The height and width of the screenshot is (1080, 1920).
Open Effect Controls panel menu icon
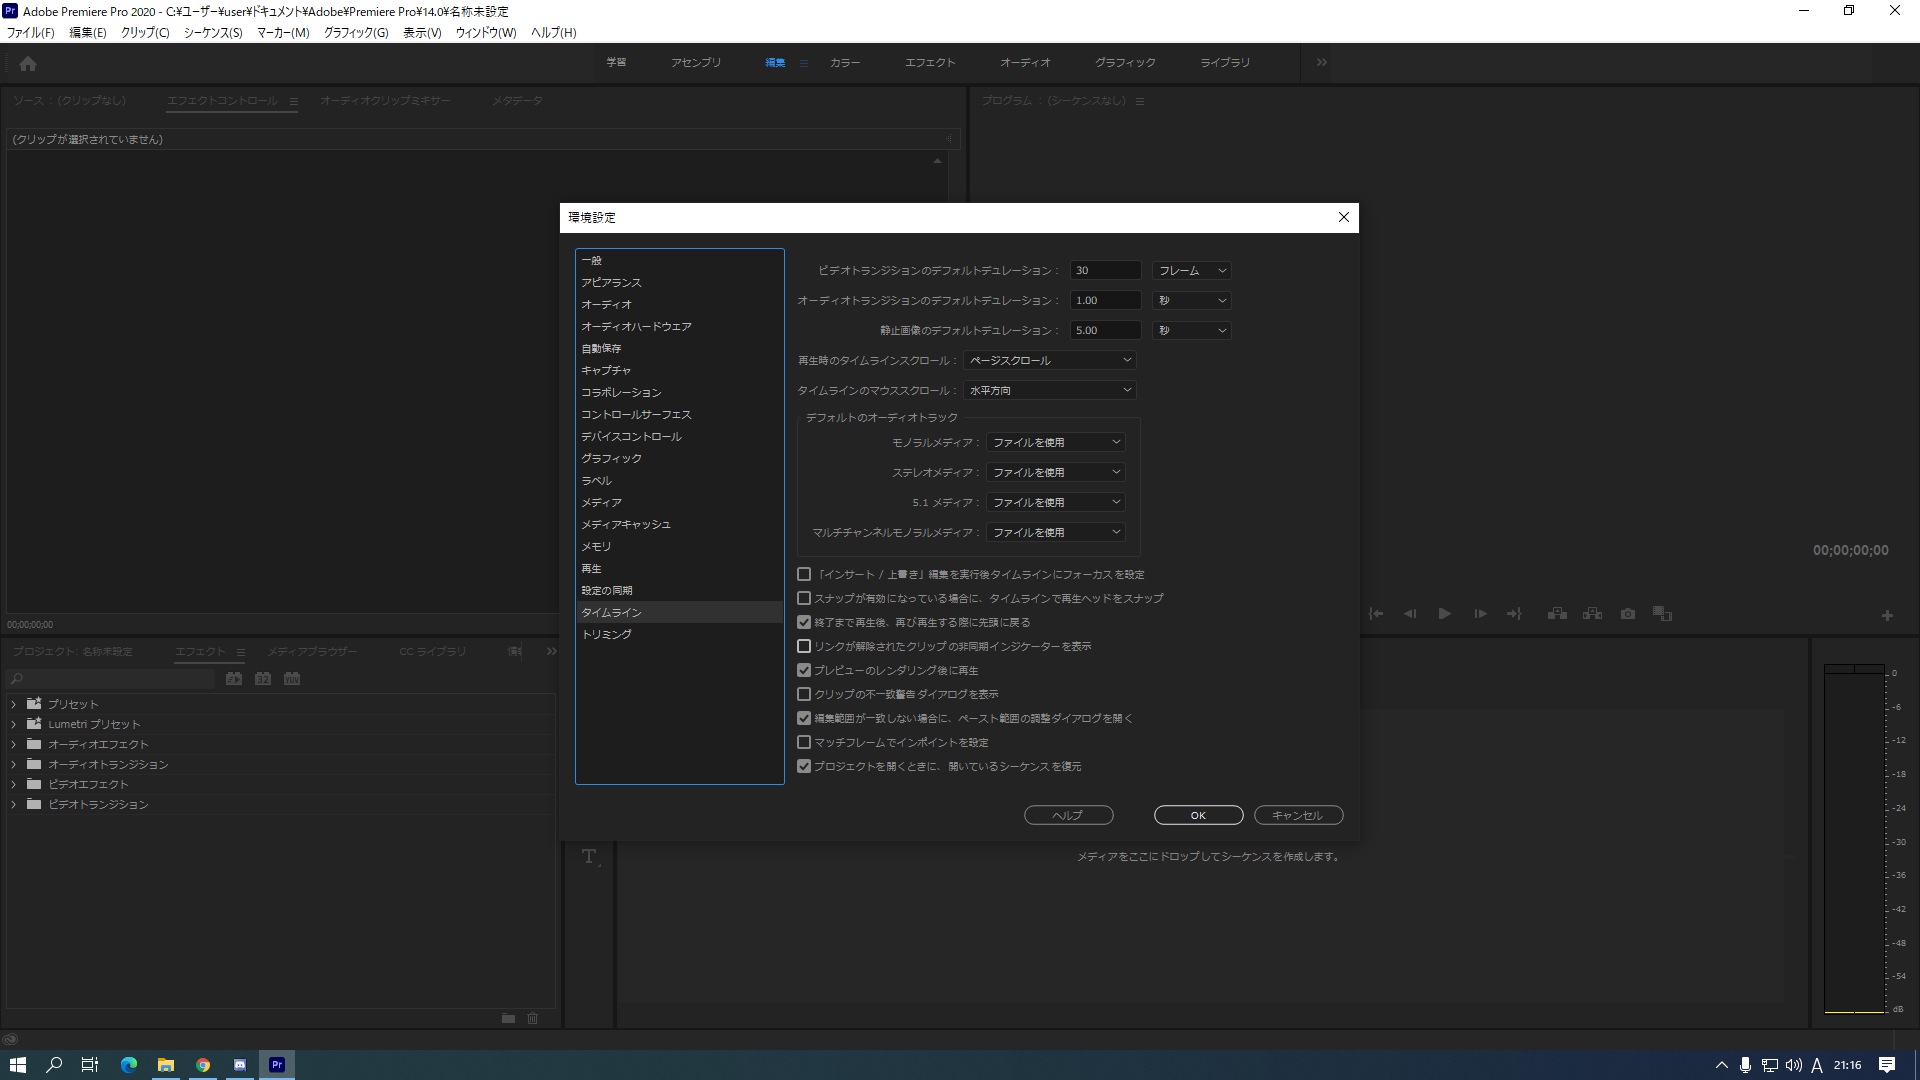tap(294, 101)
